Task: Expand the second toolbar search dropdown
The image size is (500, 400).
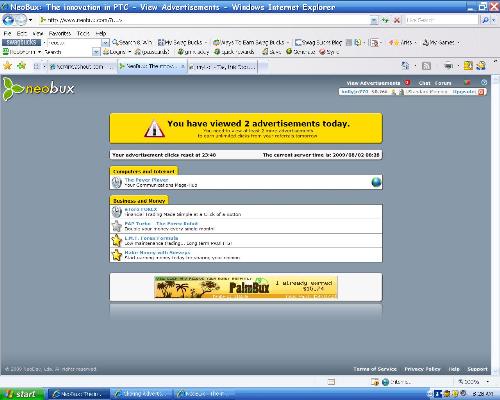Action: [96, 52]
